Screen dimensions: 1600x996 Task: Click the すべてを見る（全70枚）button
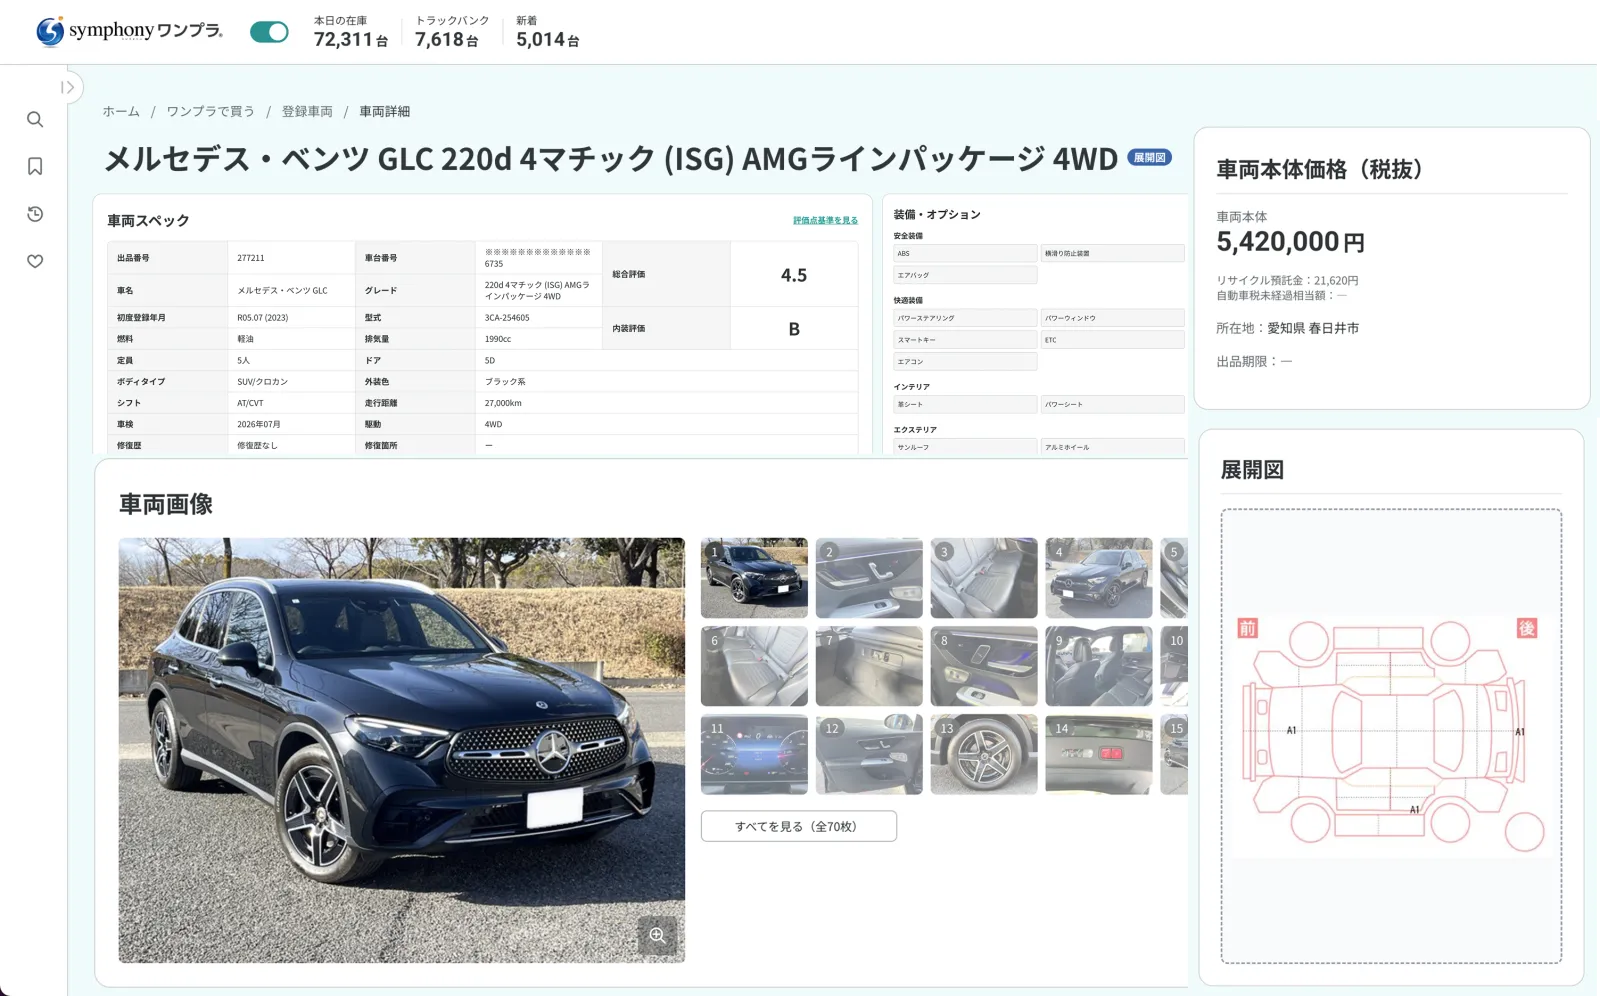[798, 826]
